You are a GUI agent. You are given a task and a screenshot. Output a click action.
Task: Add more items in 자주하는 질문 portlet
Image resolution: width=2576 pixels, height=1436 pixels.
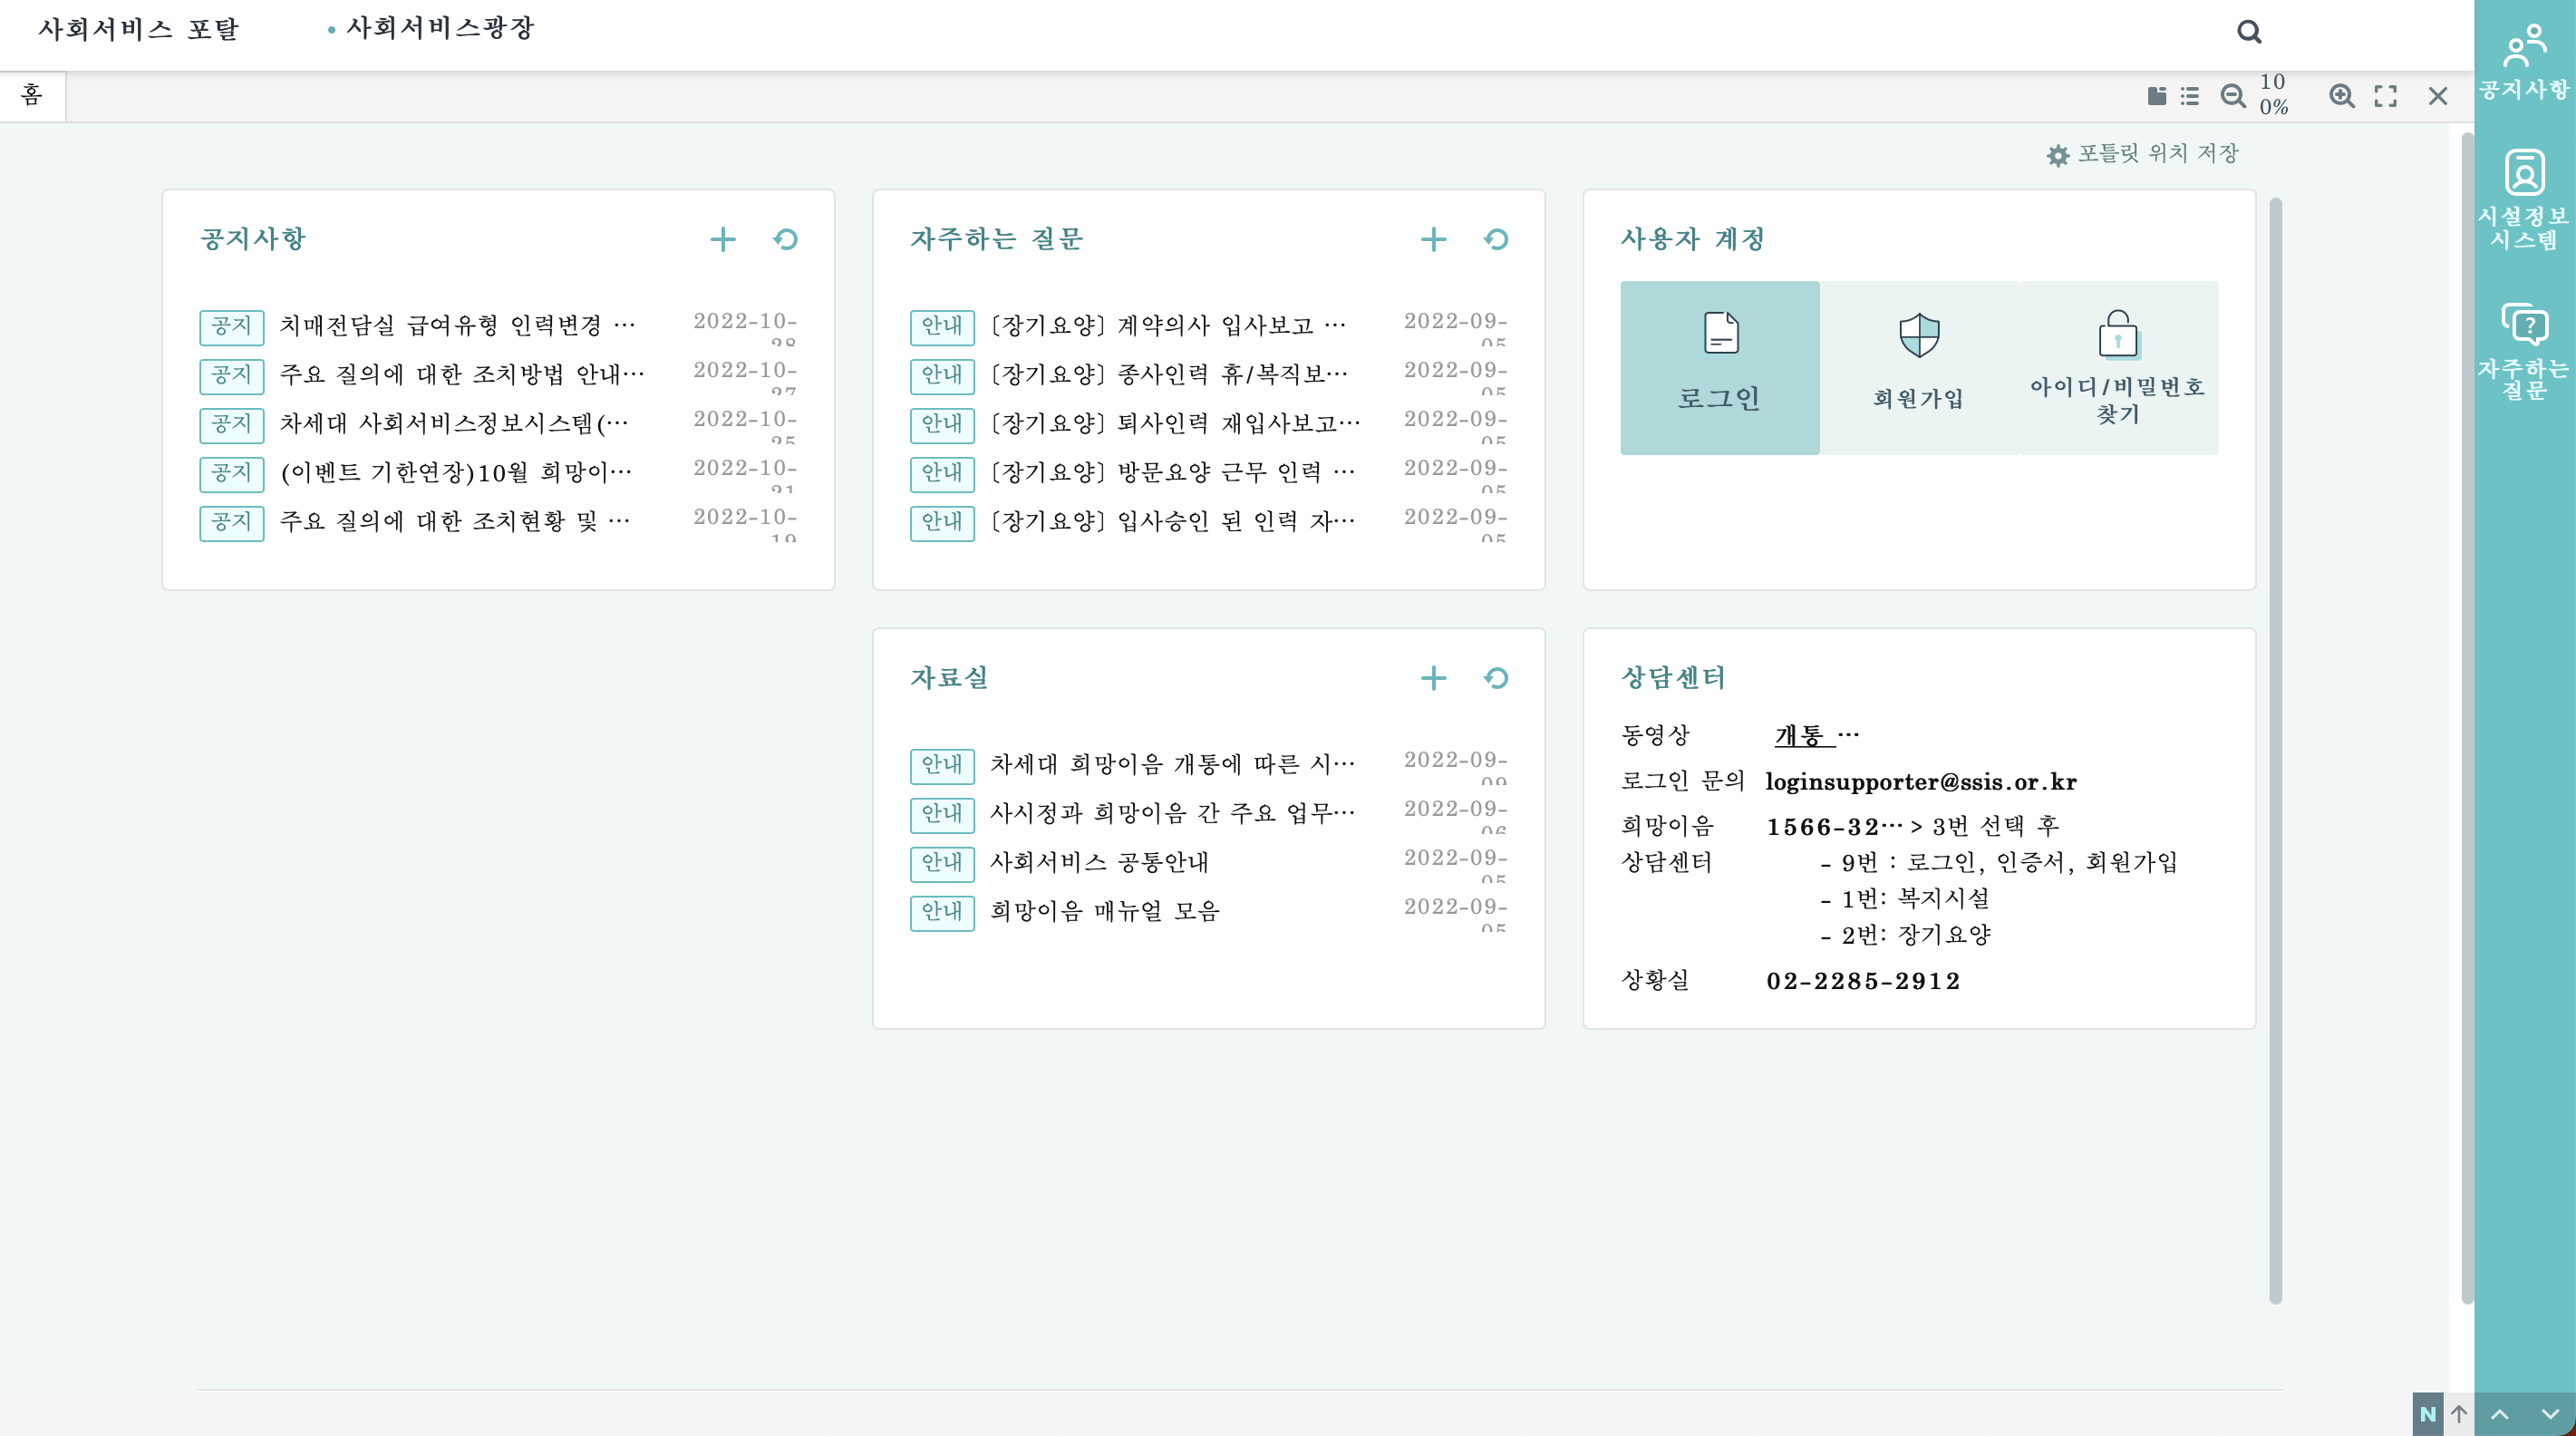tap(1433, 239)
